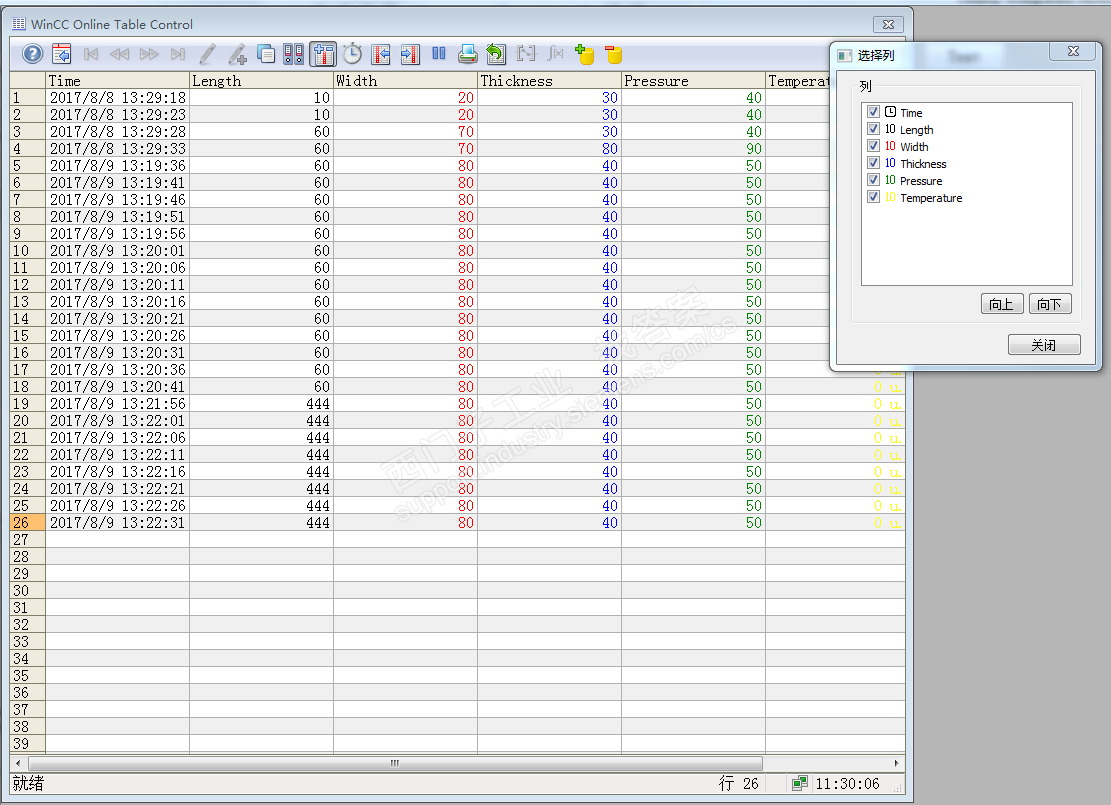Uncheck the Length column checkbox
Viewport: 1111px width, 805px height.
pos(874,129)
